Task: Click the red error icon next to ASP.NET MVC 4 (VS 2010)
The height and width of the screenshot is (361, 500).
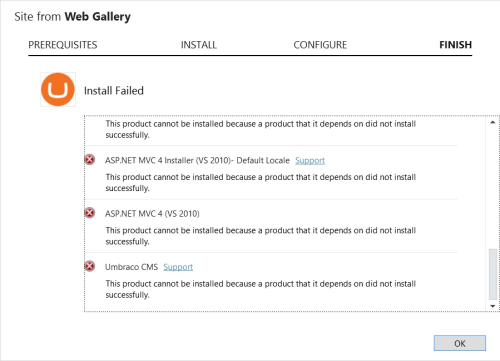Action: [90, 213]
